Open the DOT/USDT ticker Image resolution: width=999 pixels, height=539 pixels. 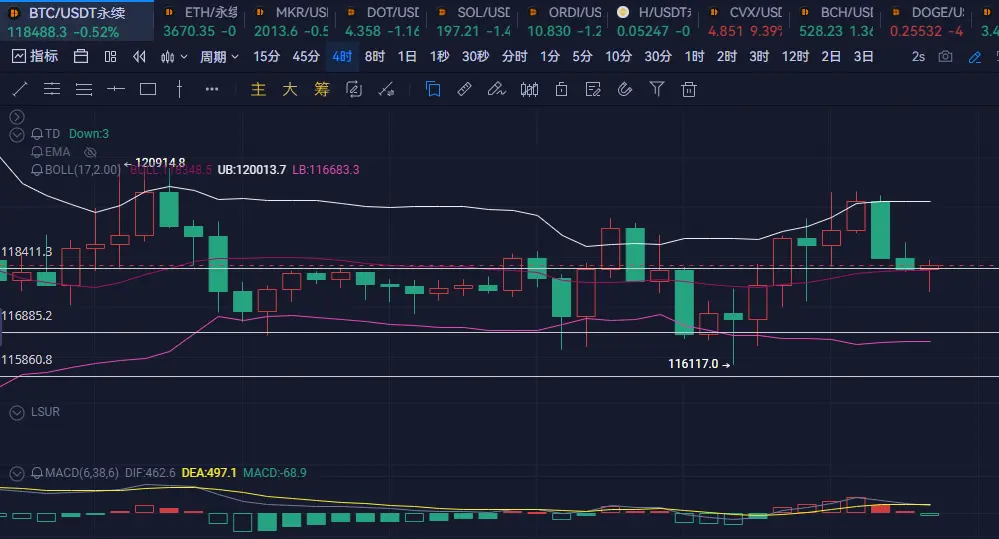(x=382, y=22)
